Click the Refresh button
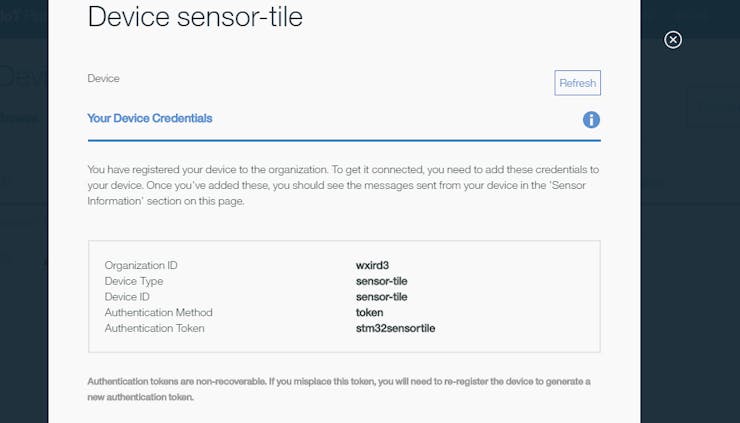740x423 pixels. point(577,83)
